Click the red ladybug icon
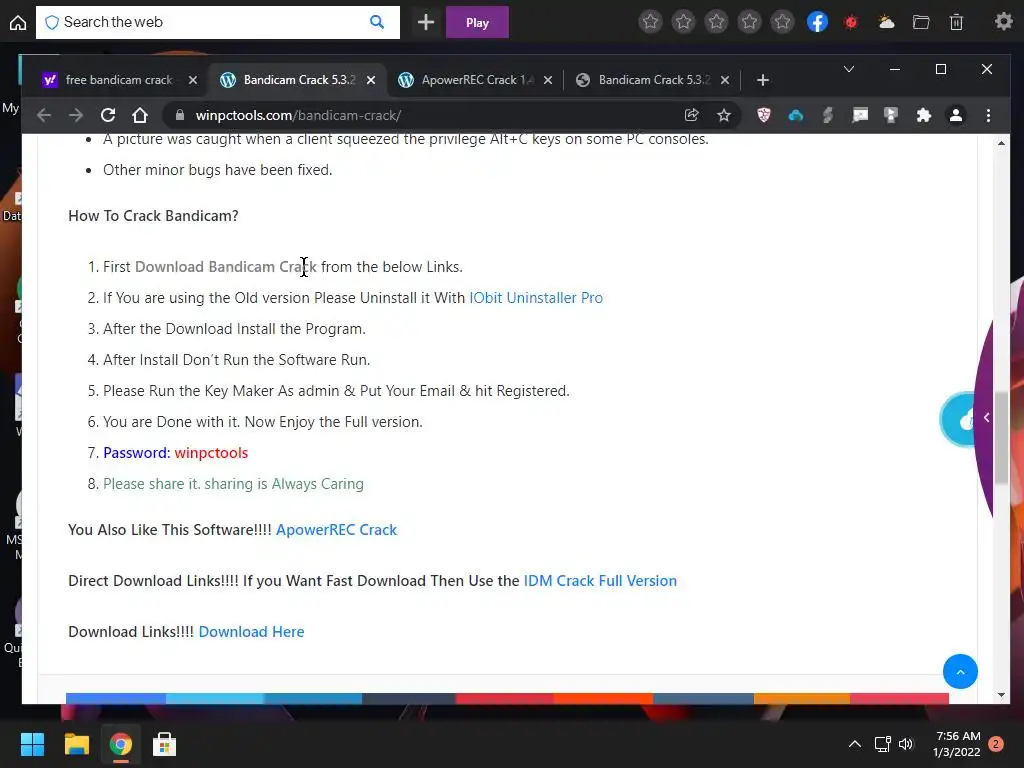 point(850,22)
